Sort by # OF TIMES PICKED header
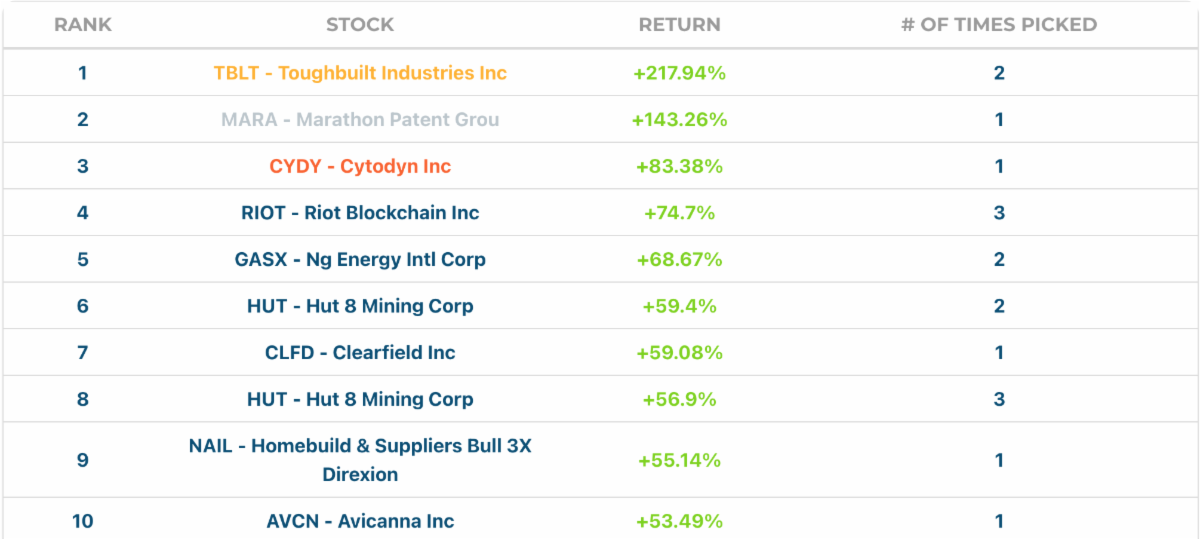Viewport: 1200px width, 539px height. pyautogui.click(x=998, y=25)
